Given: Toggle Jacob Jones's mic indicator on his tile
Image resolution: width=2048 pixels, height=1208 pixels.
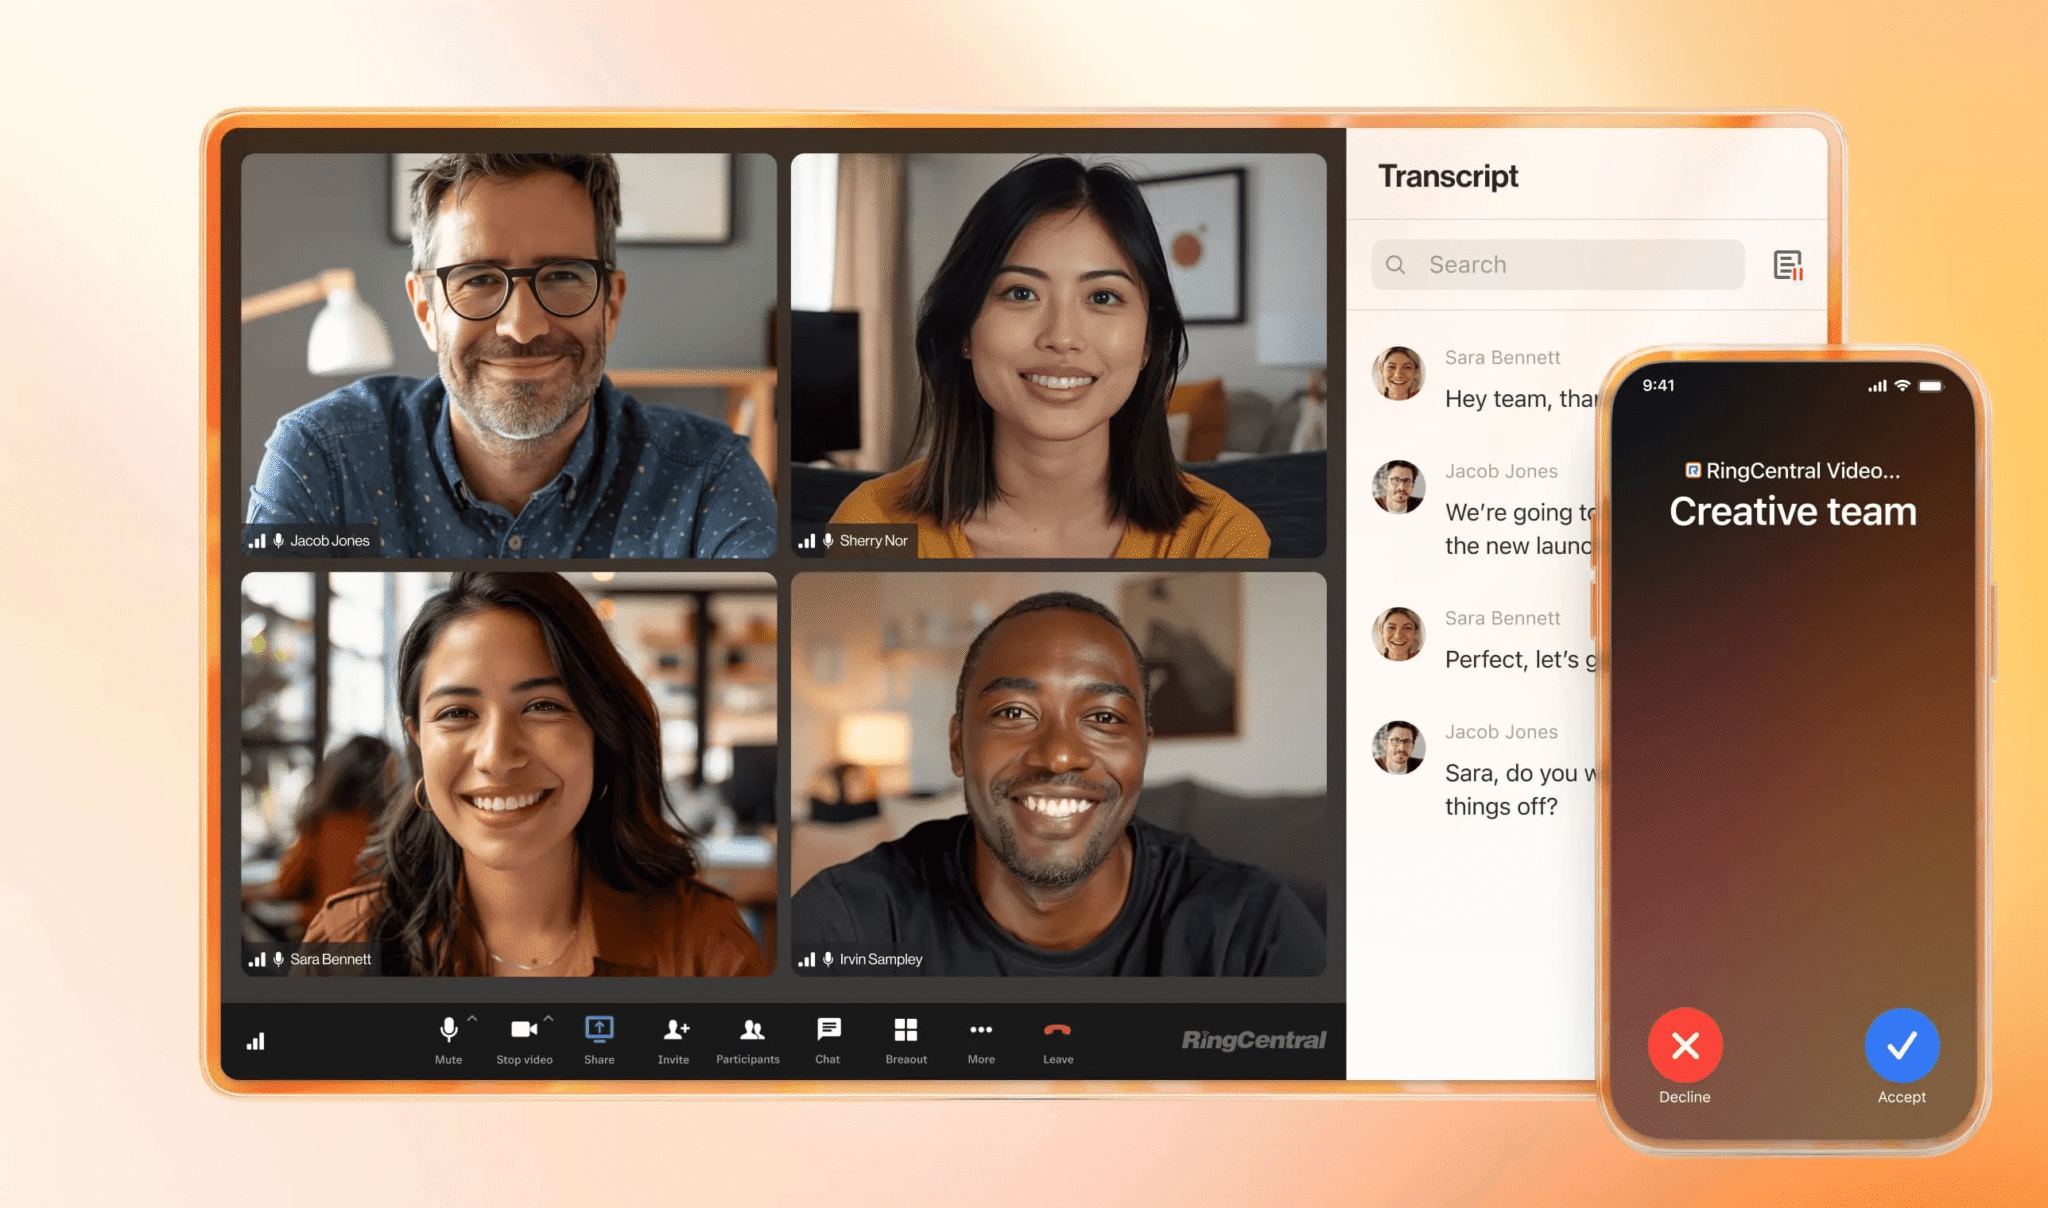Looking at the screenshot, I should point(277,540).
